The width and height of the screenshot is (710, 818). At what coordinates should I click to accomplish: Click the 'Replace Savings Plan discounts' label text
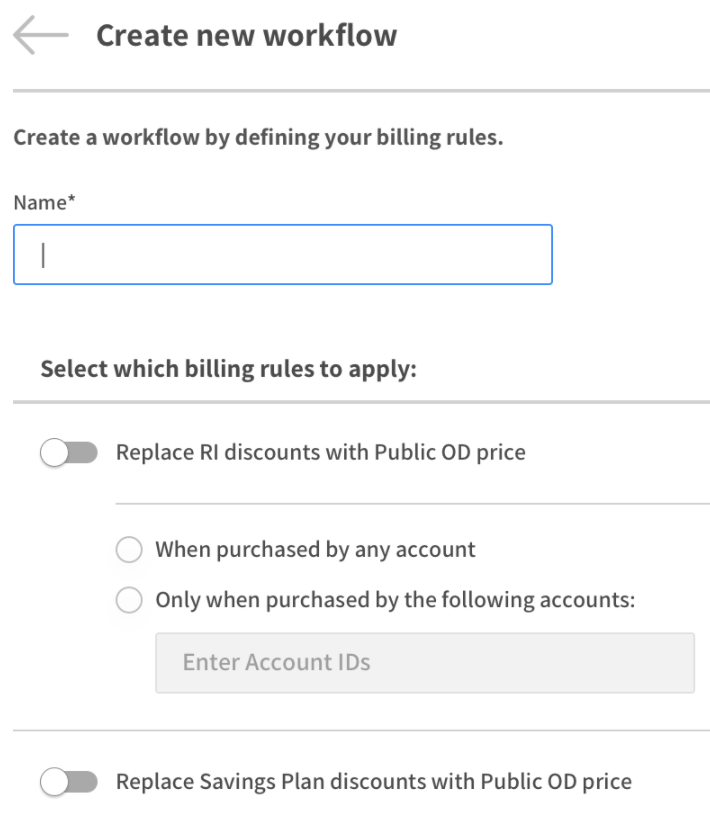point(373,781)
